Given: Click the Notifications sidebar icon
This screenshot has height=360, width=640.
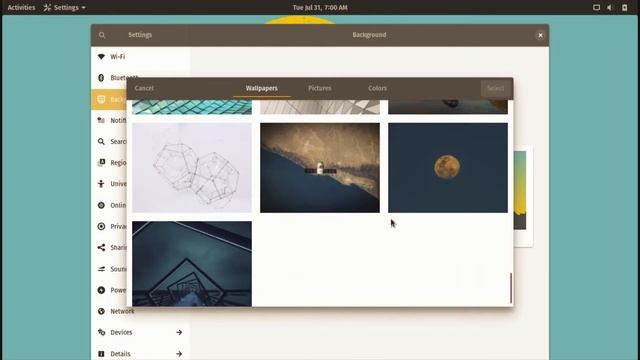Looking at the screenshot, I should click(x=101, y=120).
